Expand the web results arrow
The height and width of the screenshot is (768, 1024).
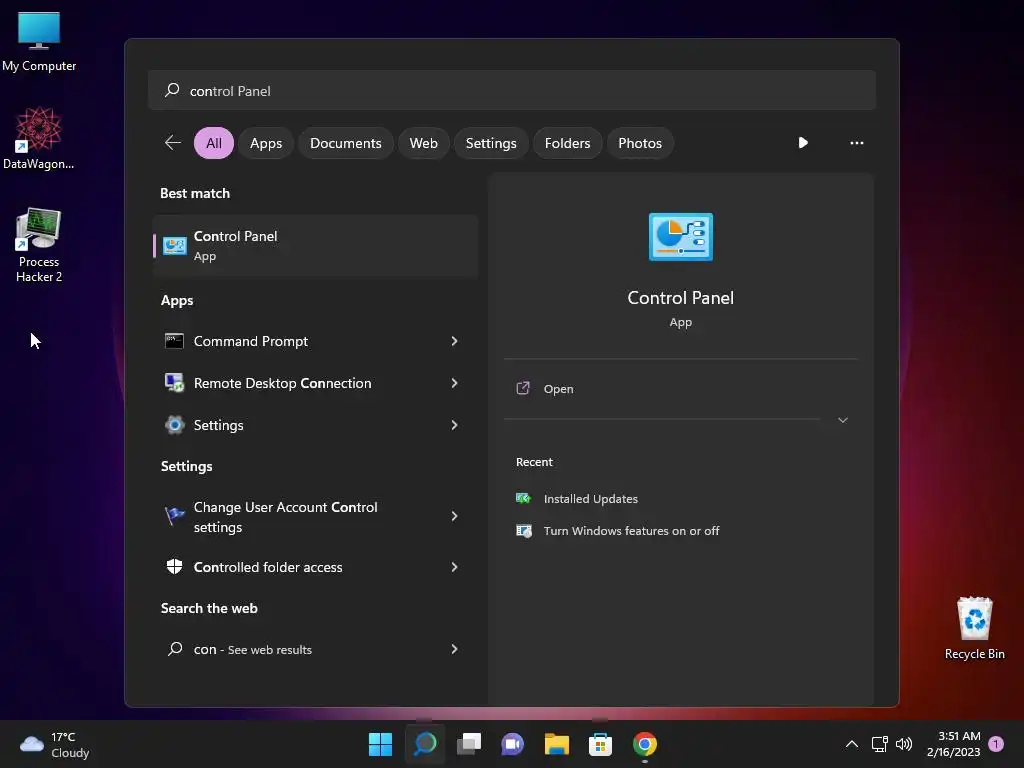tap(454, 649)
